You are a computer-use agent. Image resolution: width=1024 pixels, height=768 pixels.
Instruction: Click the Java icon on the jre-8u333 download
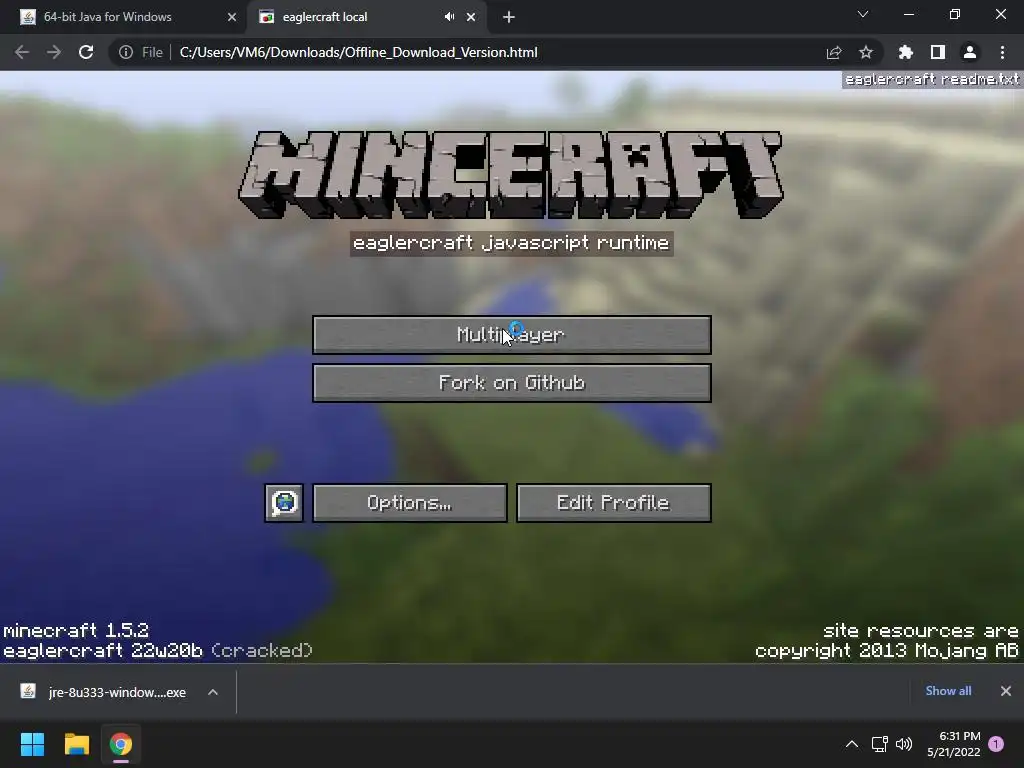tap(27, 691)
